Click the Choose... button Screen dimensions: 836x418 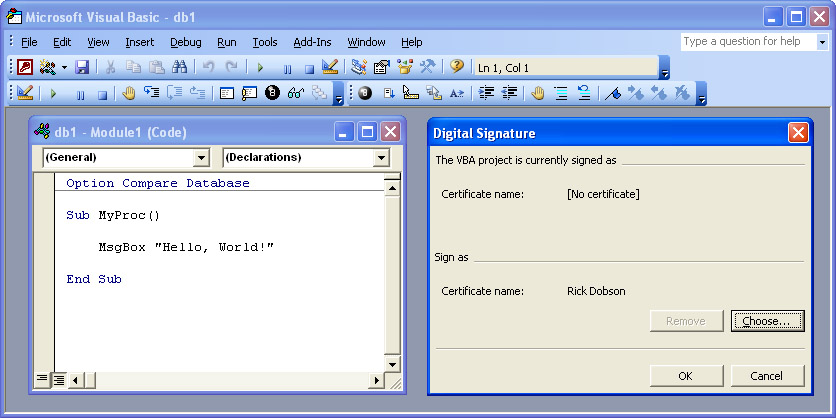[x=767, y=321]
